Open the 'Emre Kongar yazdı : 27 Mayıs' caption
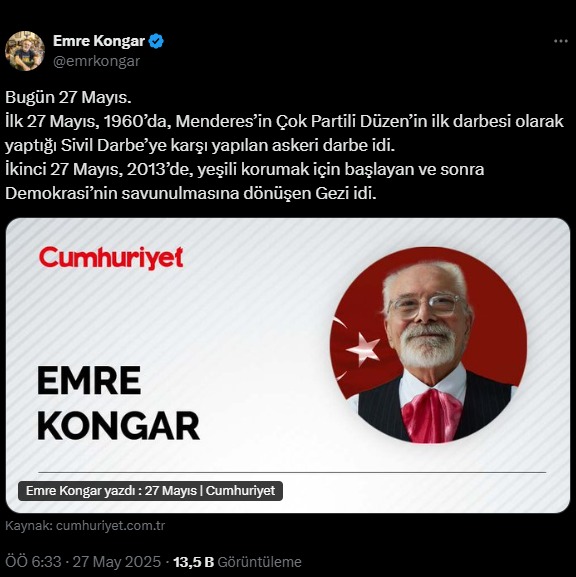 click(150, 491)
